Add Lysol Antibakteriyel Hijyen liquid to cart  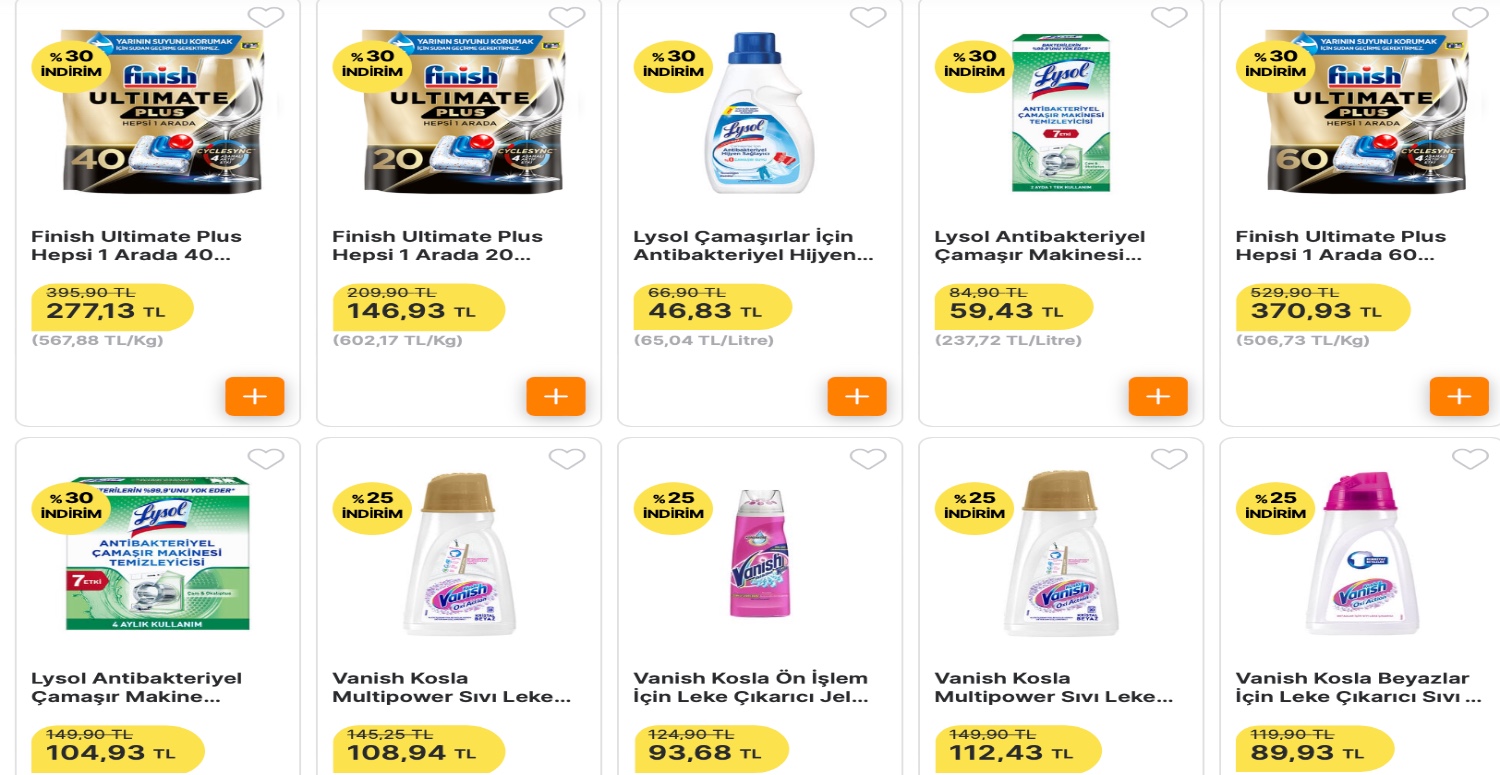point(856,396)
